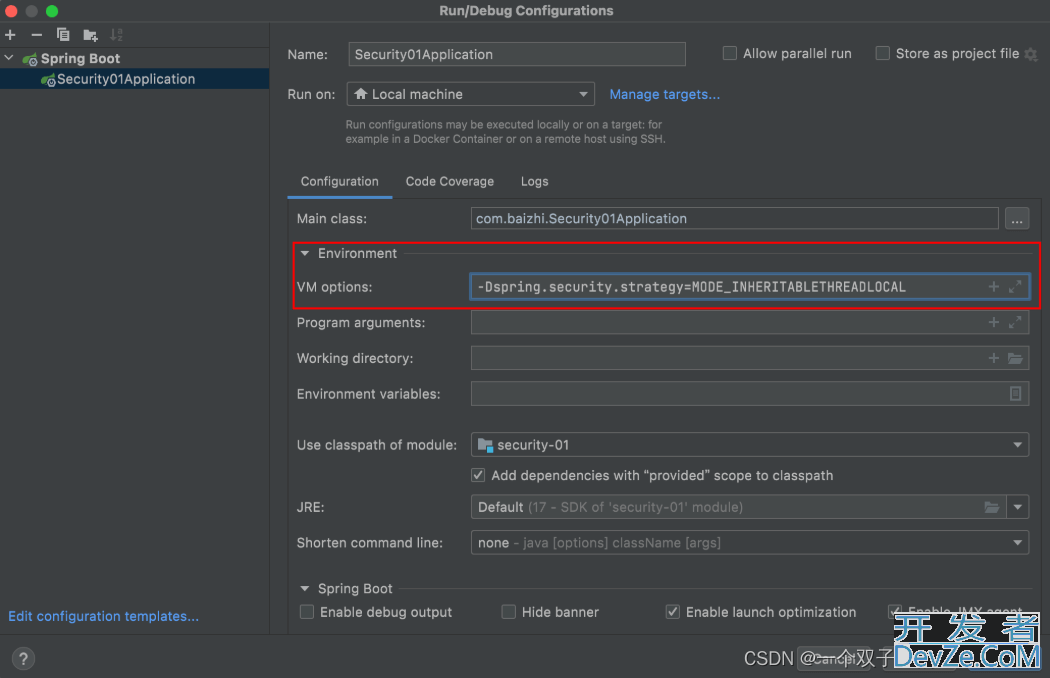
Task: Click the home icon in Run on field
Action: click(x=360, y=94)
